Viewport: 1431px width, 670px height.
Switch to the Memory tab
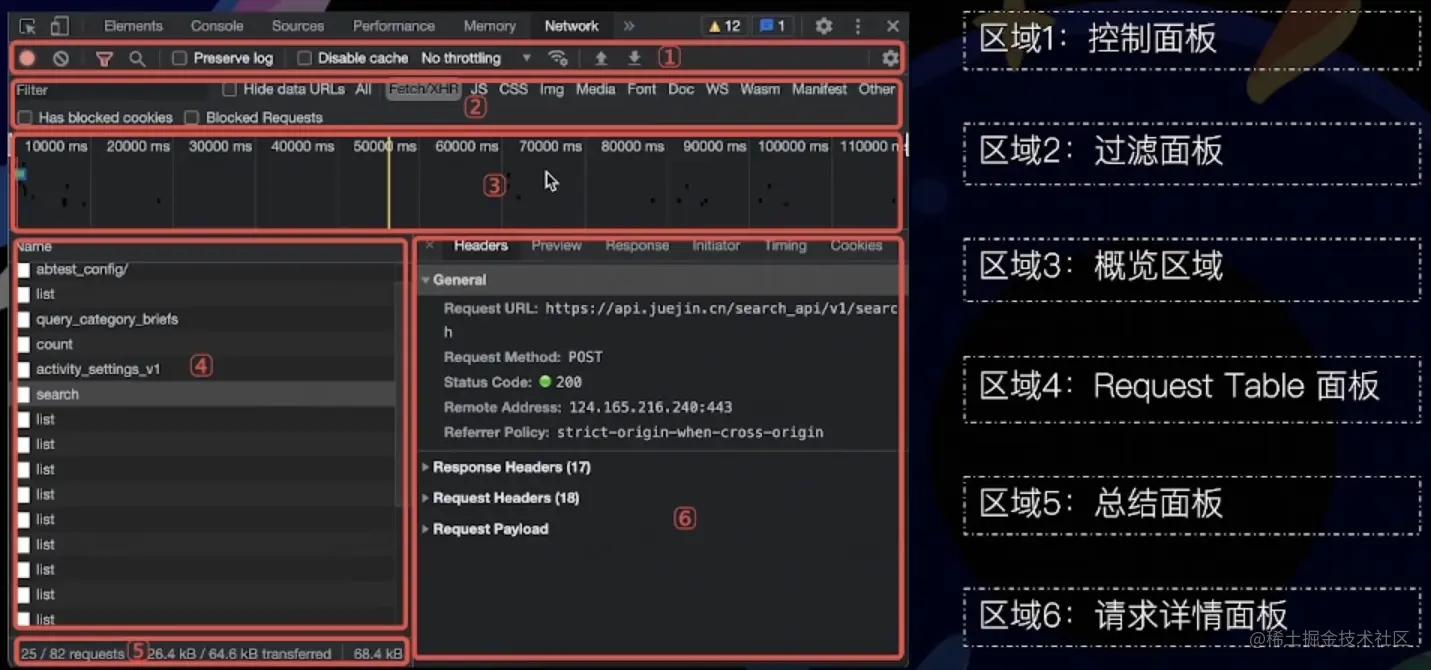tap(490, 26)
